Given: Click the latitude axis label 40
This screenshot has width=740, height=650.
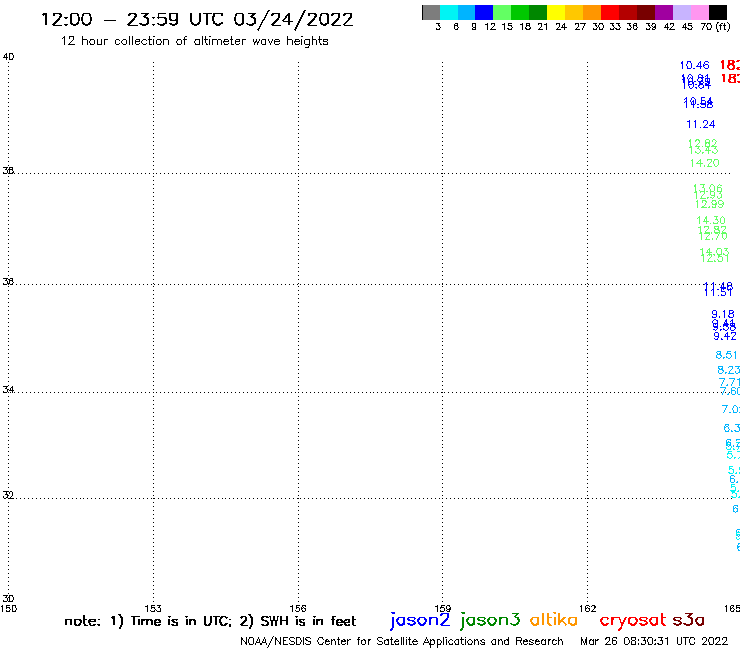Looking at the screenshot, I should pyautogui.click(x=8, y=57).
